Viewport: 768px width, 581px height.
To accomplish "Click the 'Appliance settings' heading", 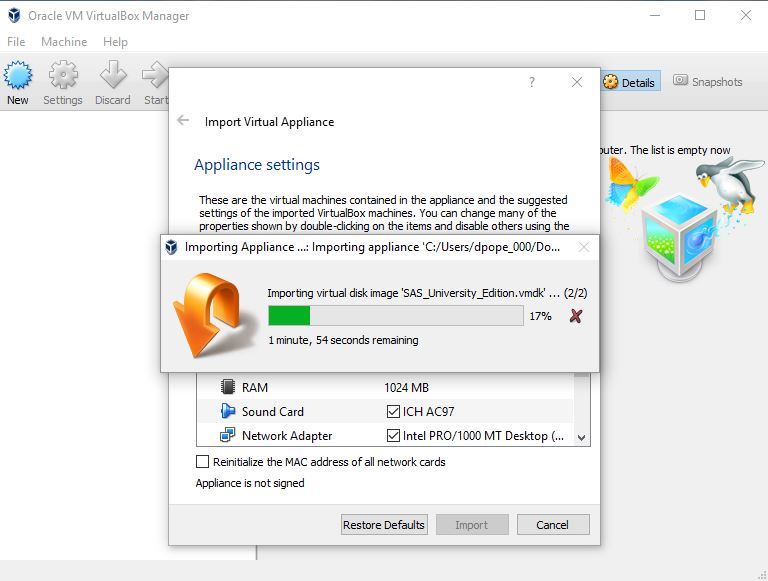I will point(257,165).
